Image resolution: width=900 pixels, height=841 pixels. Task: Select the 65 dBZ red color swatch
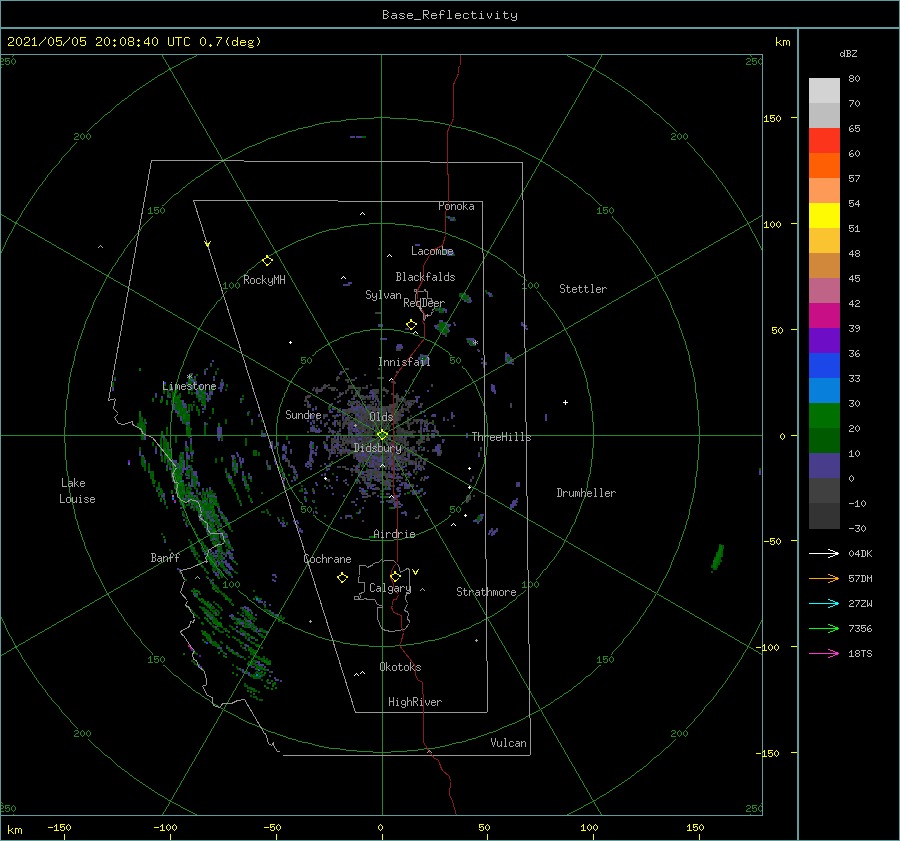pos(824,141)
